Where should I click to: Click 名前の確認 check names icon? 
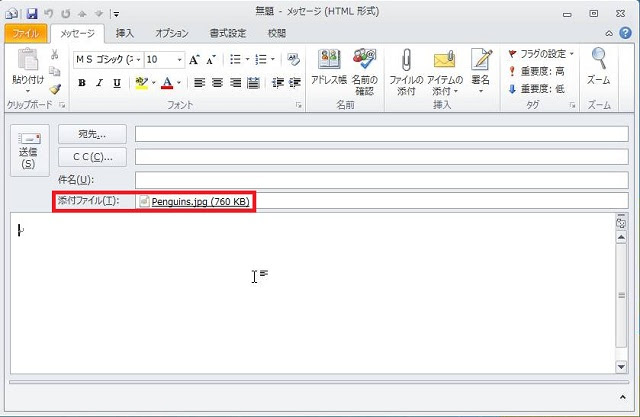(364, 72)
